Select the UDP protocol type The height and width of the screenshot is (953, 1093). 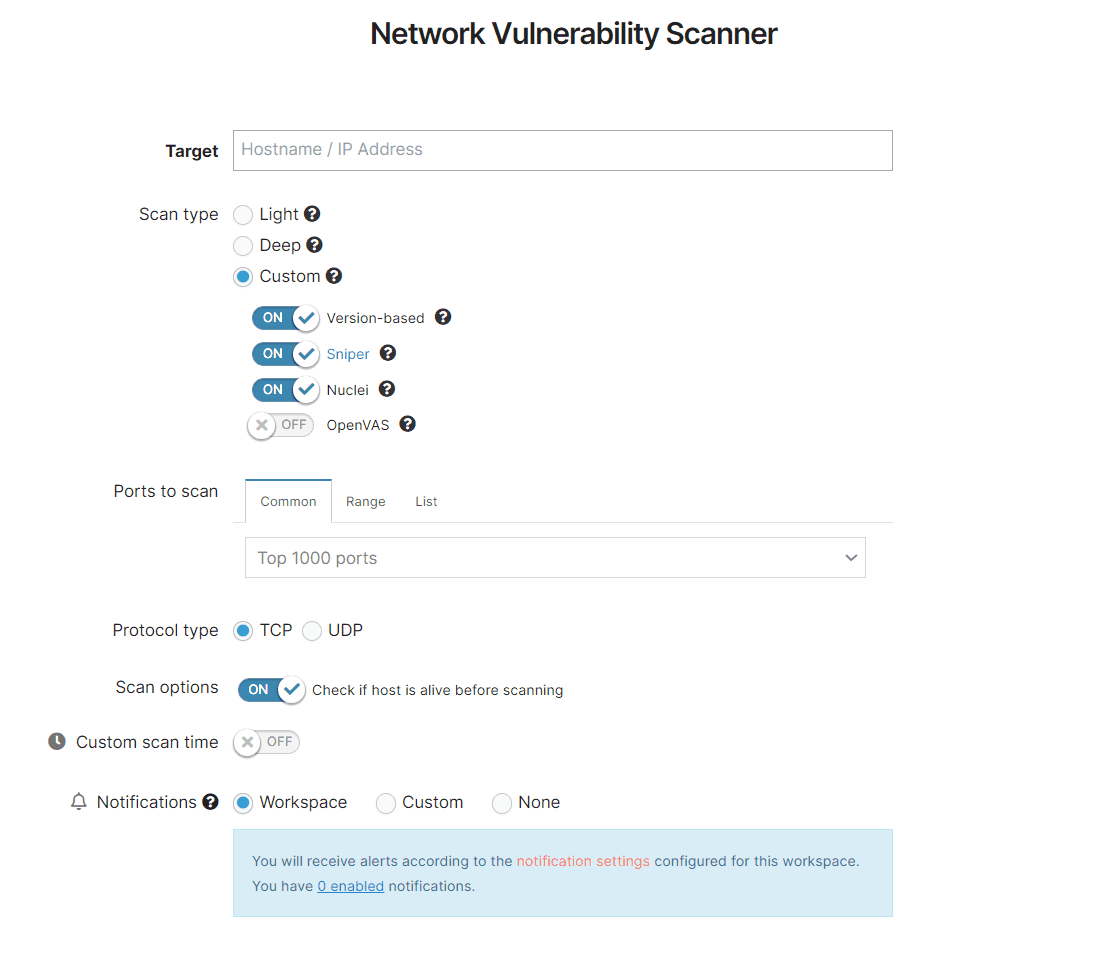pos(311,630)
